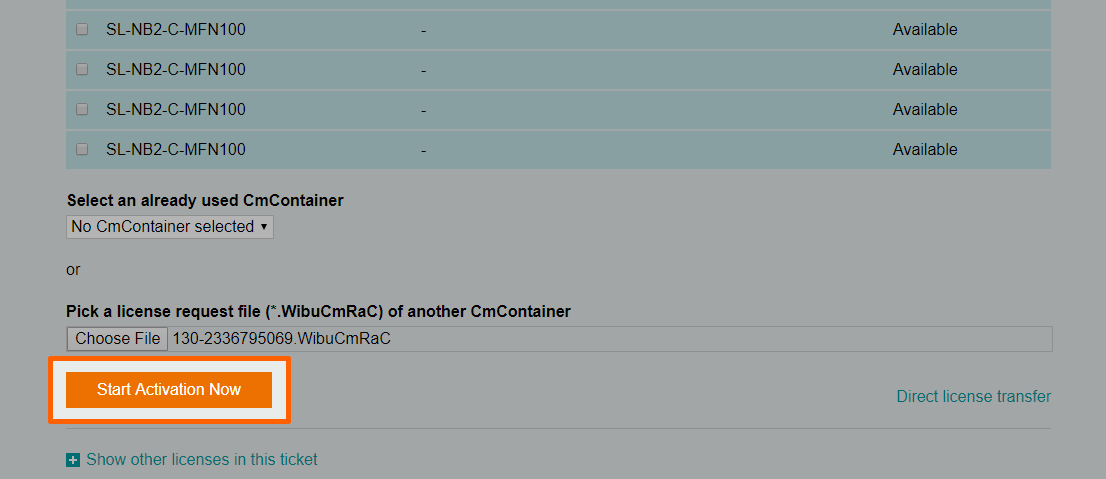1106x479 pixels.
Task: Open the No CmContainer selected dropdown
Action: click(170, 227)
